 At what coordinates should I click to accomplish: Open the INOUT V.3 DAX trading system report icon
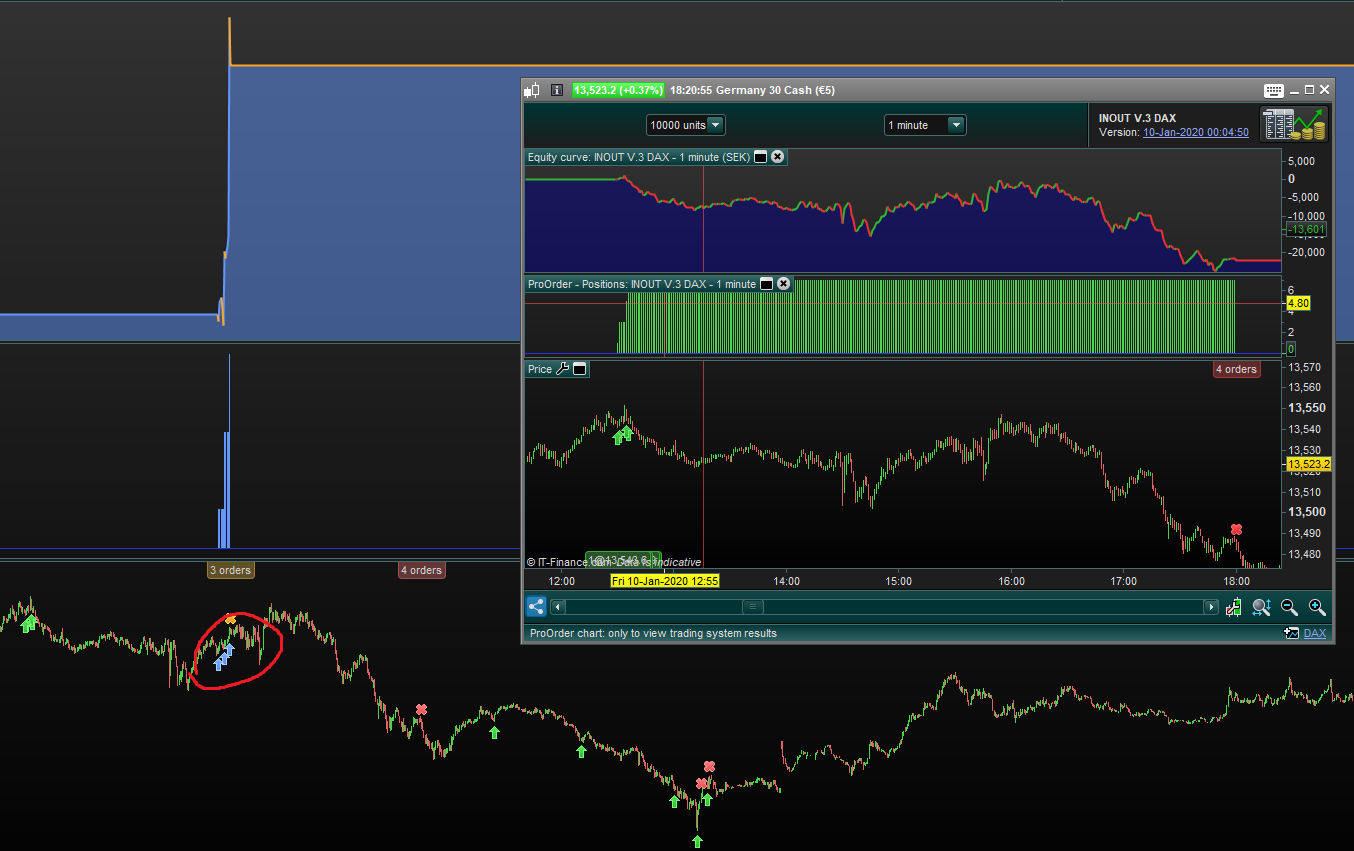click(1294, 124)
